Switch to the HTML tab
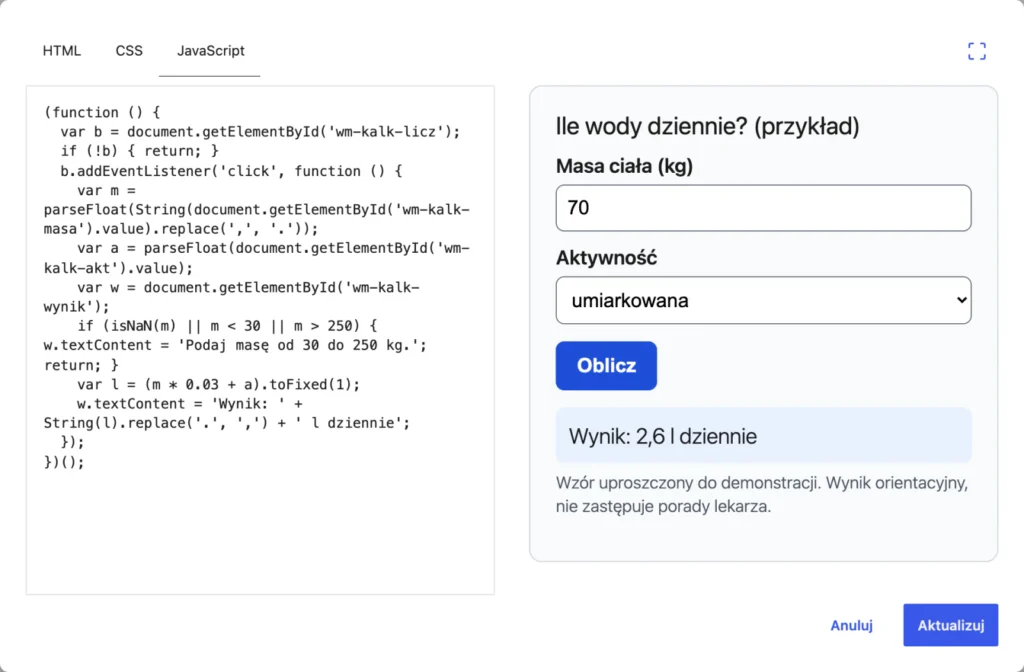Viewport: 1024px width, 672px height. (x=62, y=51)
